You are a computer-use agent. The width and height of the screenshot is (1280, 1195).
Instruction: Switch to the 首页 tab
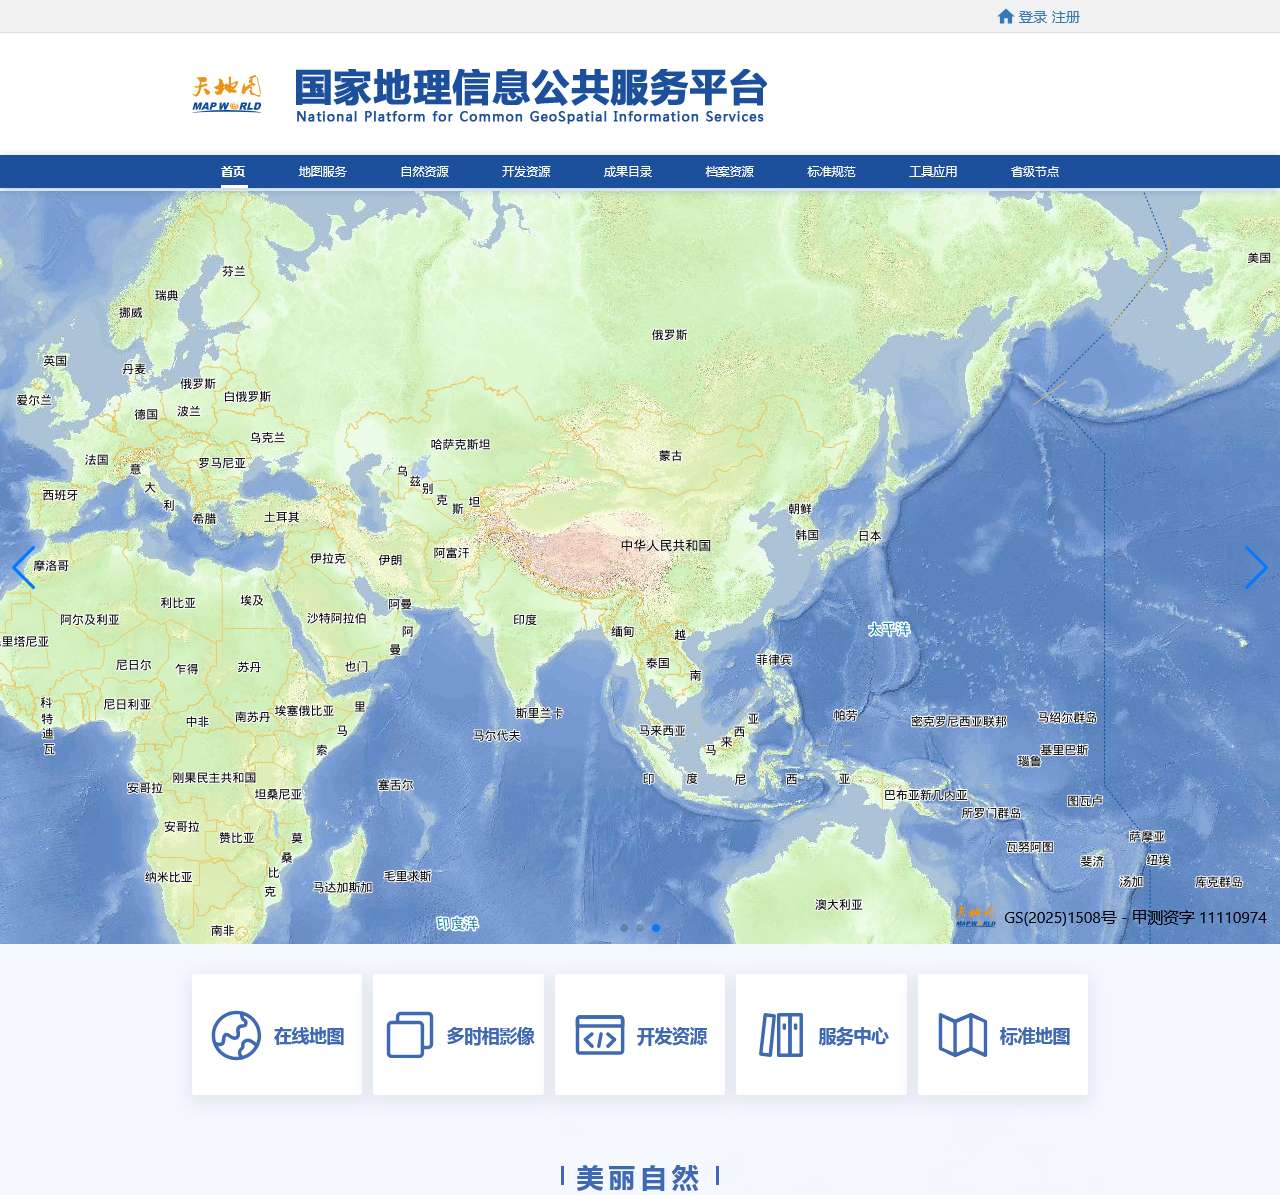pos(234,171)
